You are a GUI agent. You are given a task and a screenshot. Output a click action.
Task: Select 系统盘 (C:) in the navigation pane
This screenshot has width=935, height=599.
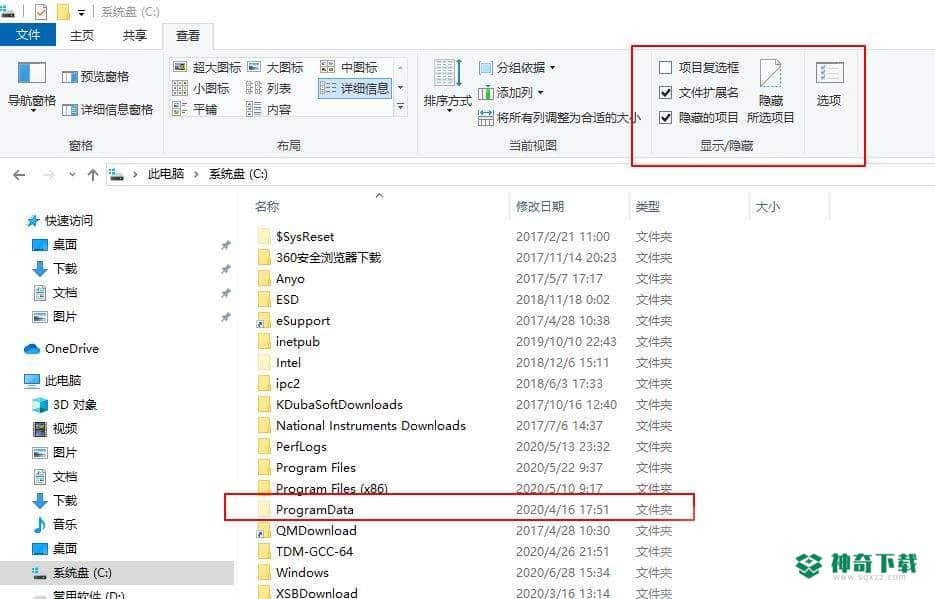72,573
